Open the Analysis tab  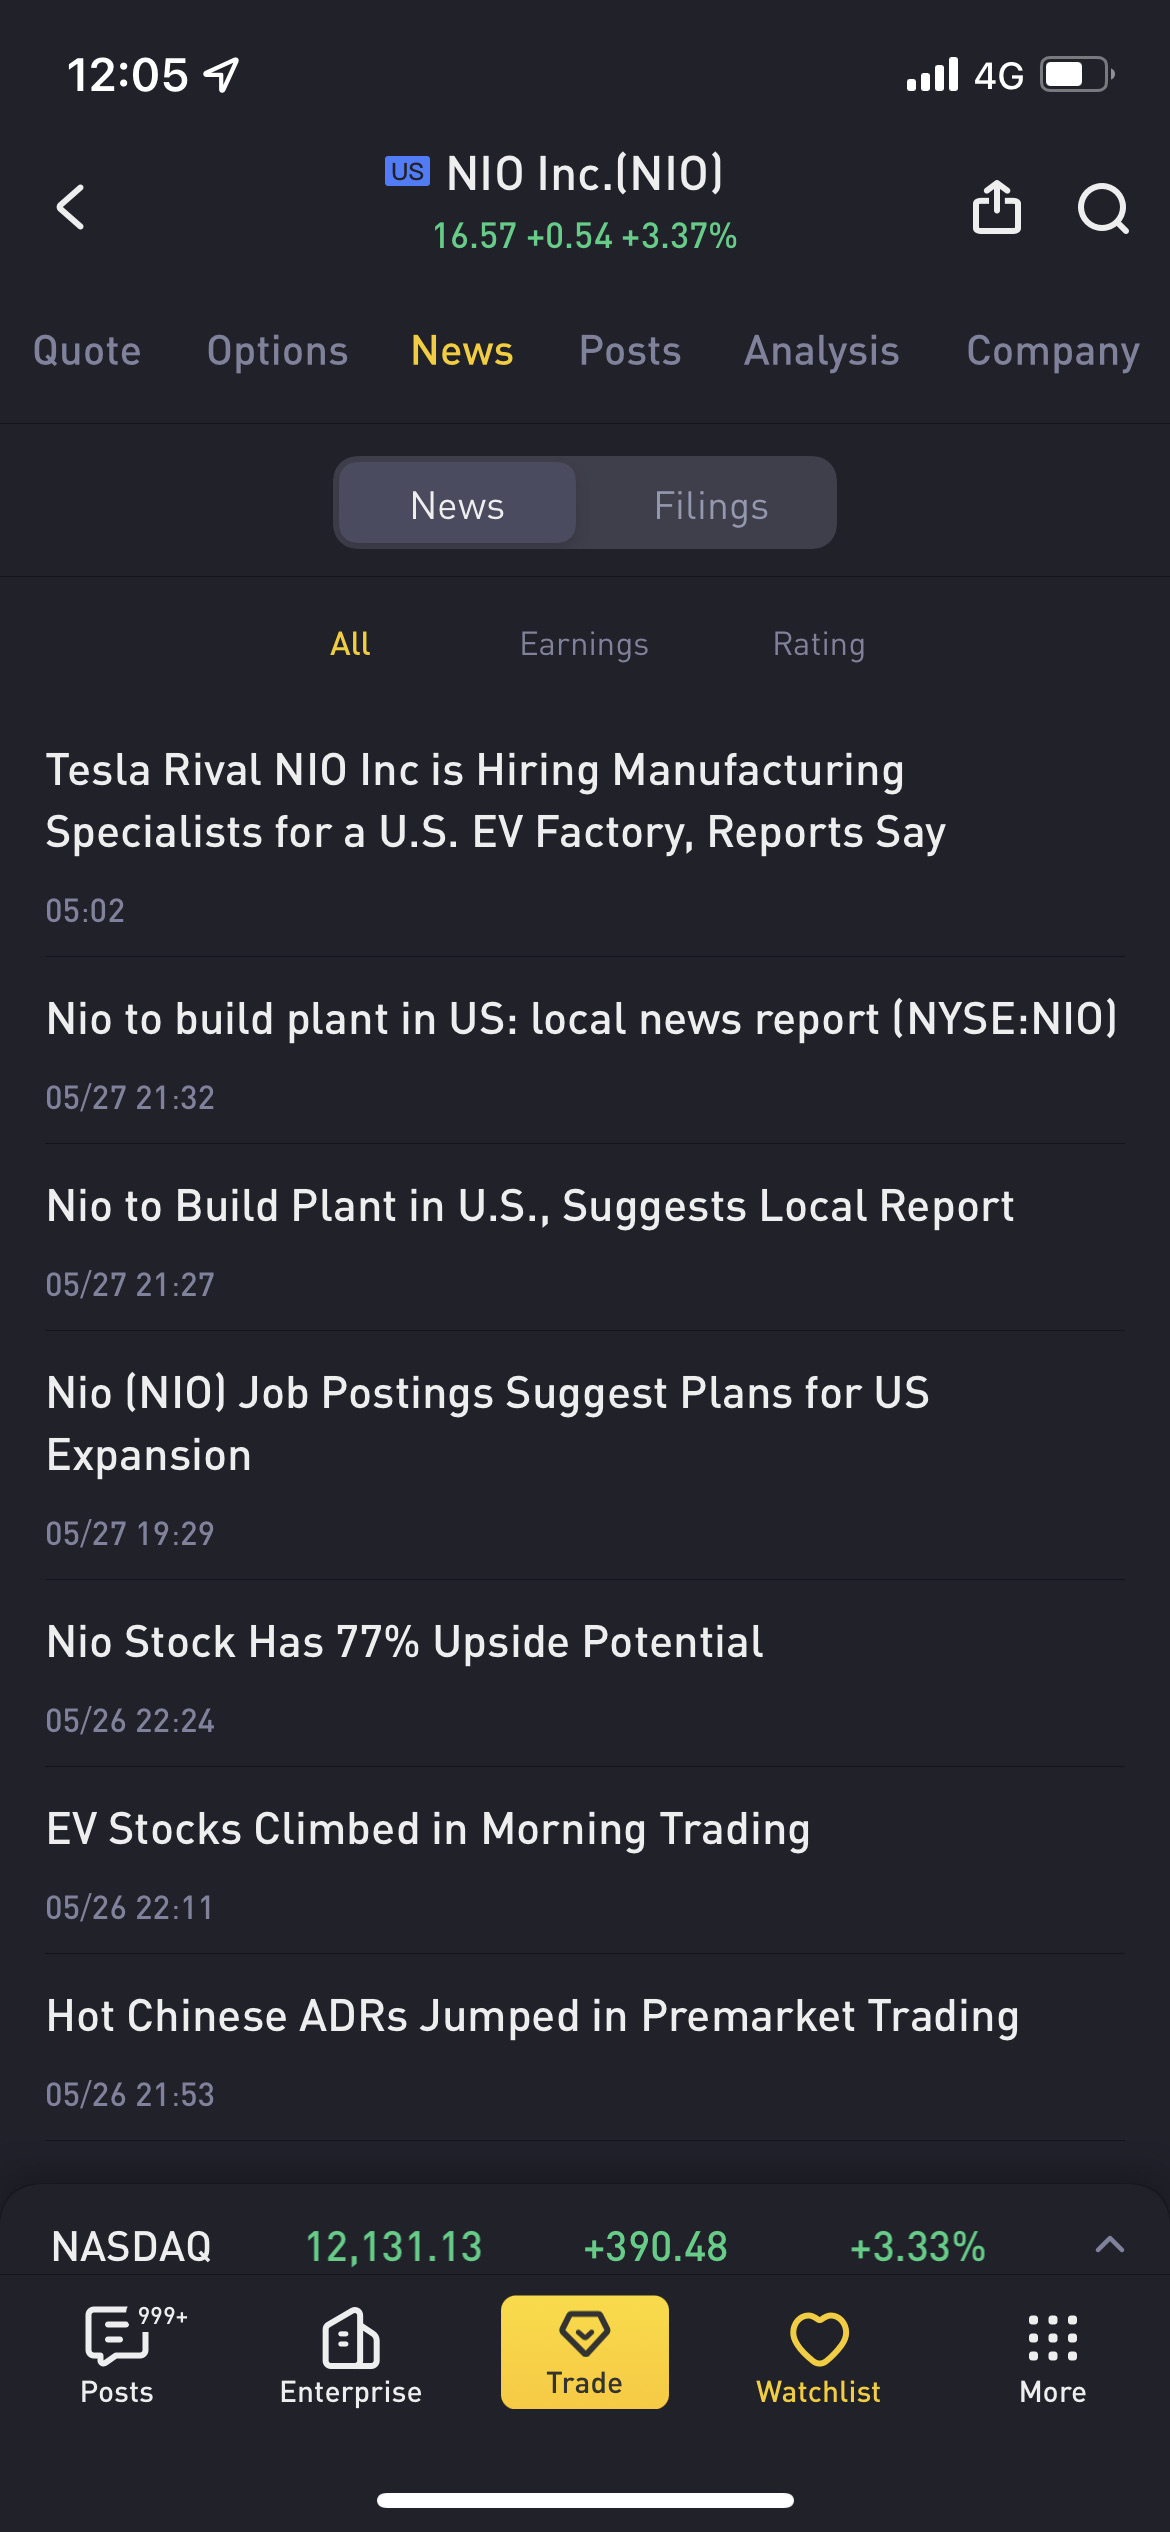click(x=822, y=351)
